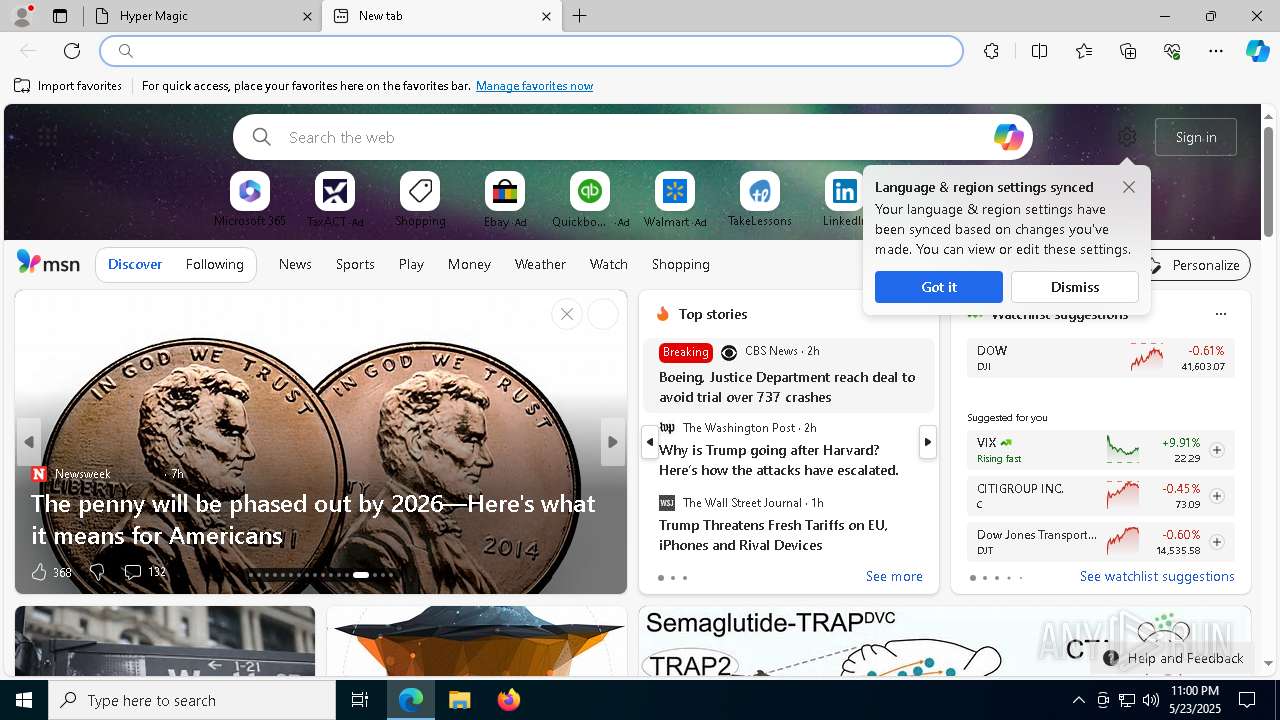Add CITIGROUP INC. to watchlist
The image size is (1280, 720).
[1217, 496]
